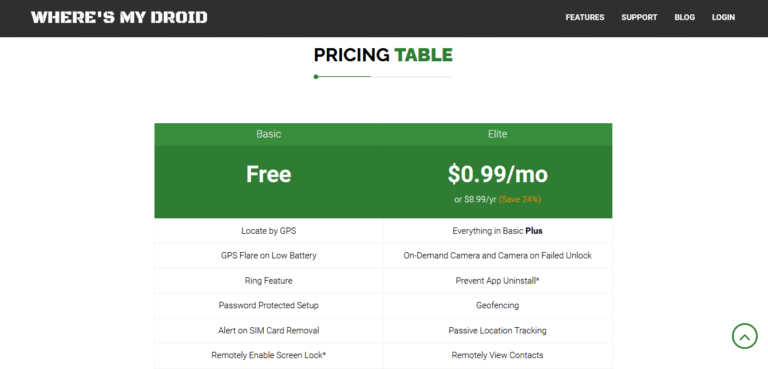Select the Basic plan column header
Image resolution: width=768 pixels, height=369 pixels.
tap(268, 134)
